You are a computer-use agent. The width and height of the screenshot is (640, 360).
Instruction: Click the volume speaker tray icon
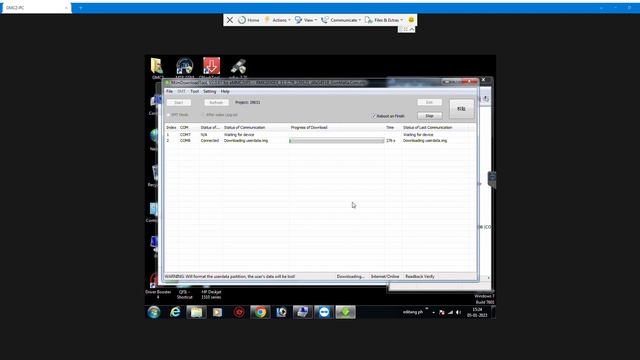[458, 312]
